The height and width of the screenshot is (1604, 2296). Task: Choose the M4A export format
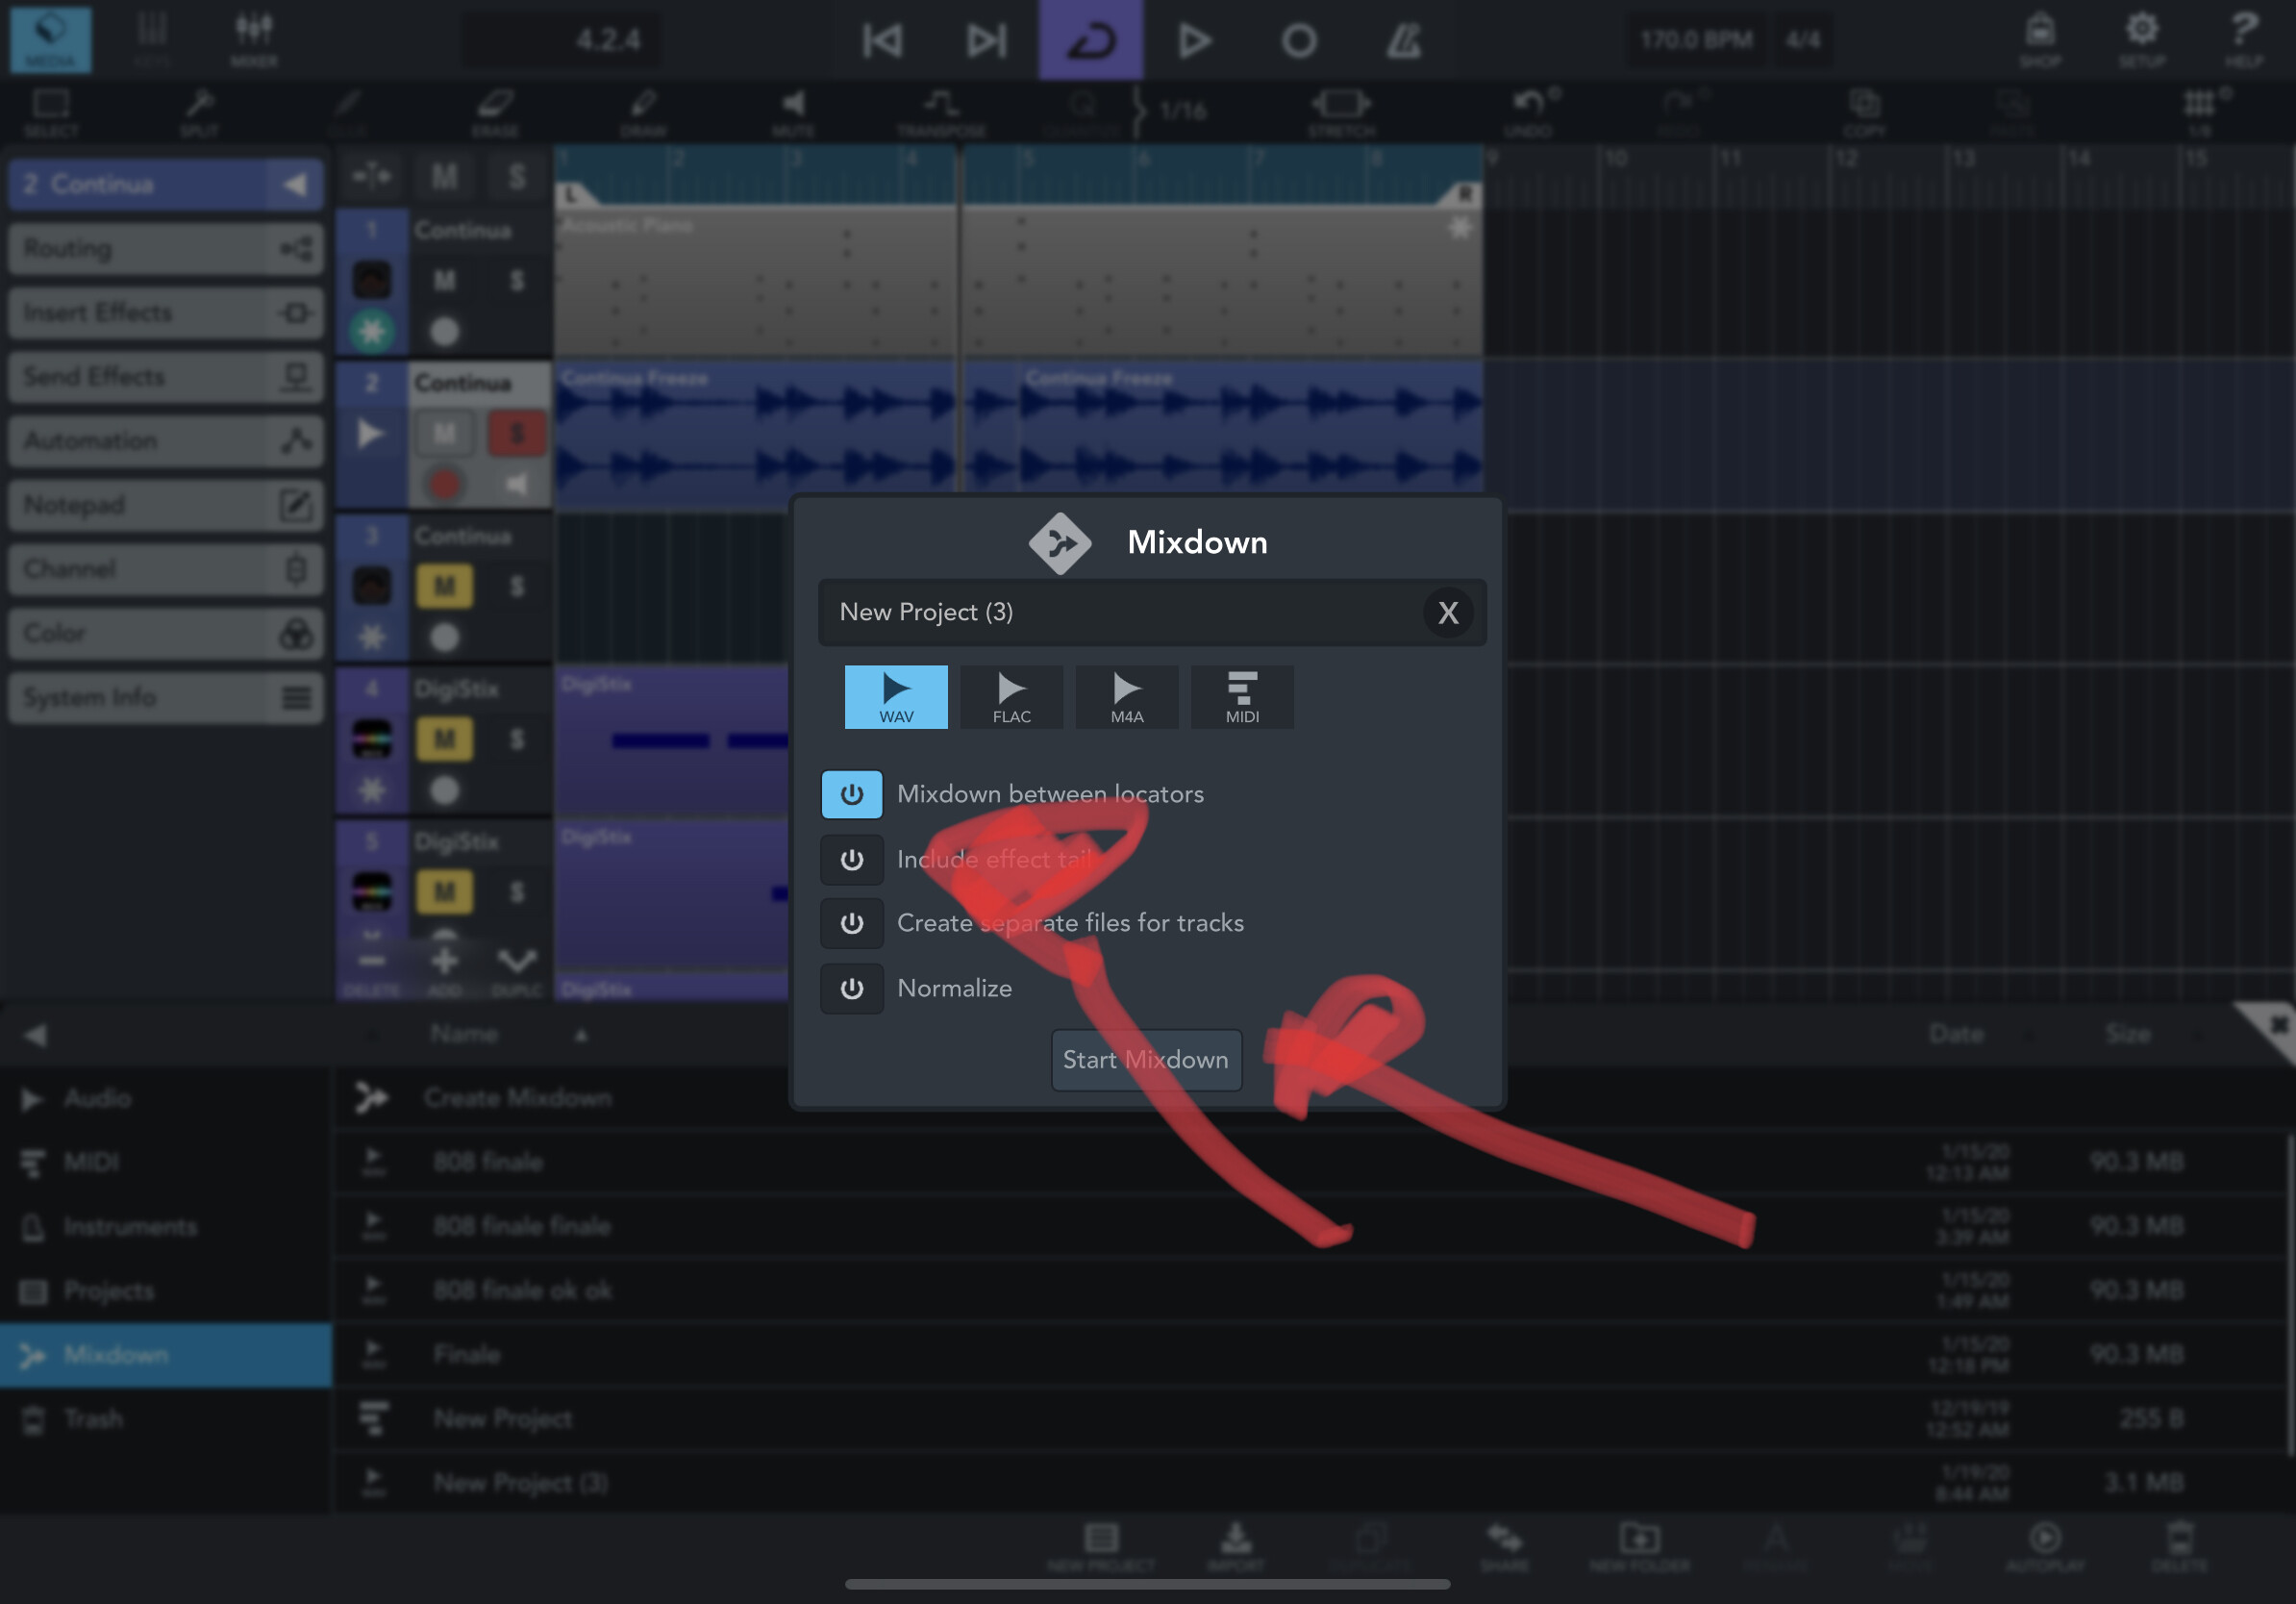coord(1126,696)
